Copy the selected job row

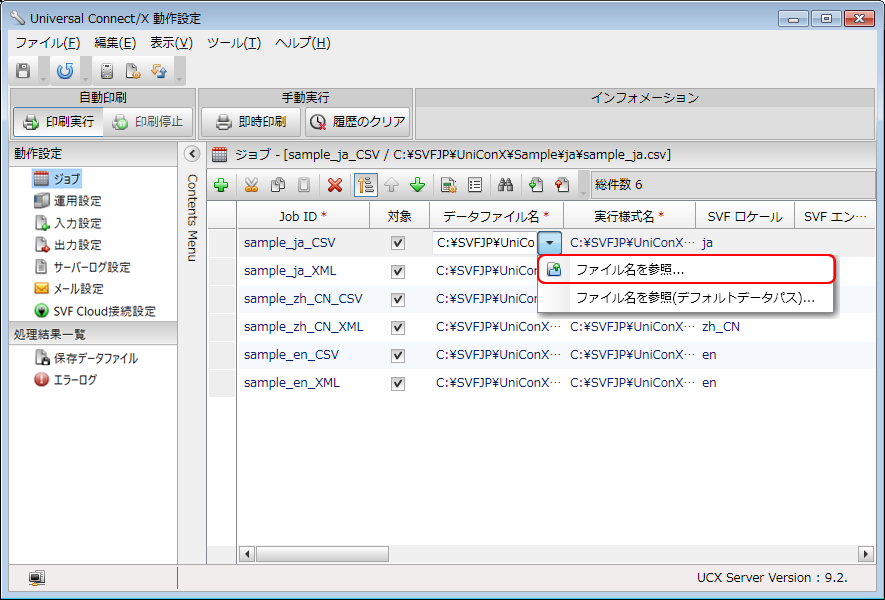(x=278, y=185)
